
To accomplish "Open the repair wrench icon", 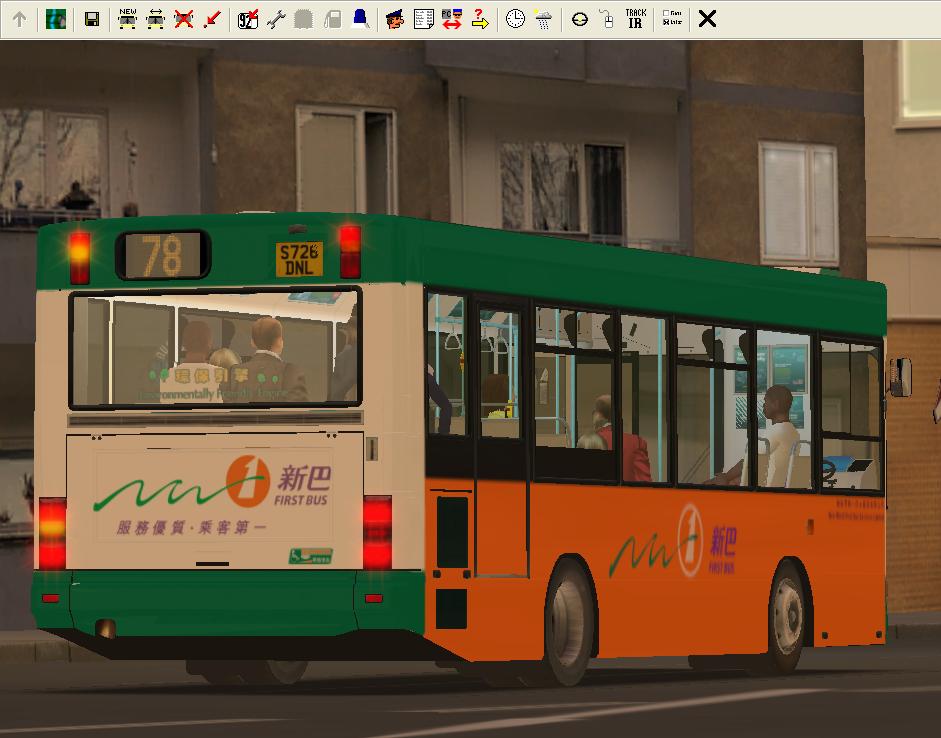I will [276, 19].
